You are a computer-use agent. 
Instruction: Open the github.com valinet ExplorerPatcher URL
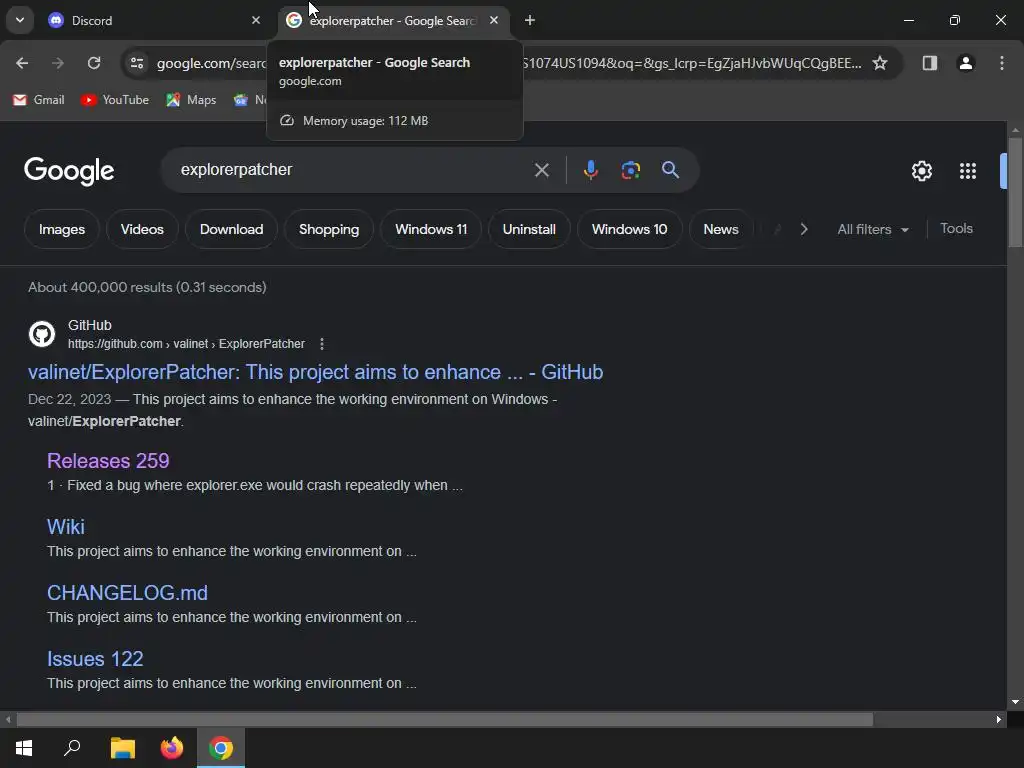click(186, 344)
